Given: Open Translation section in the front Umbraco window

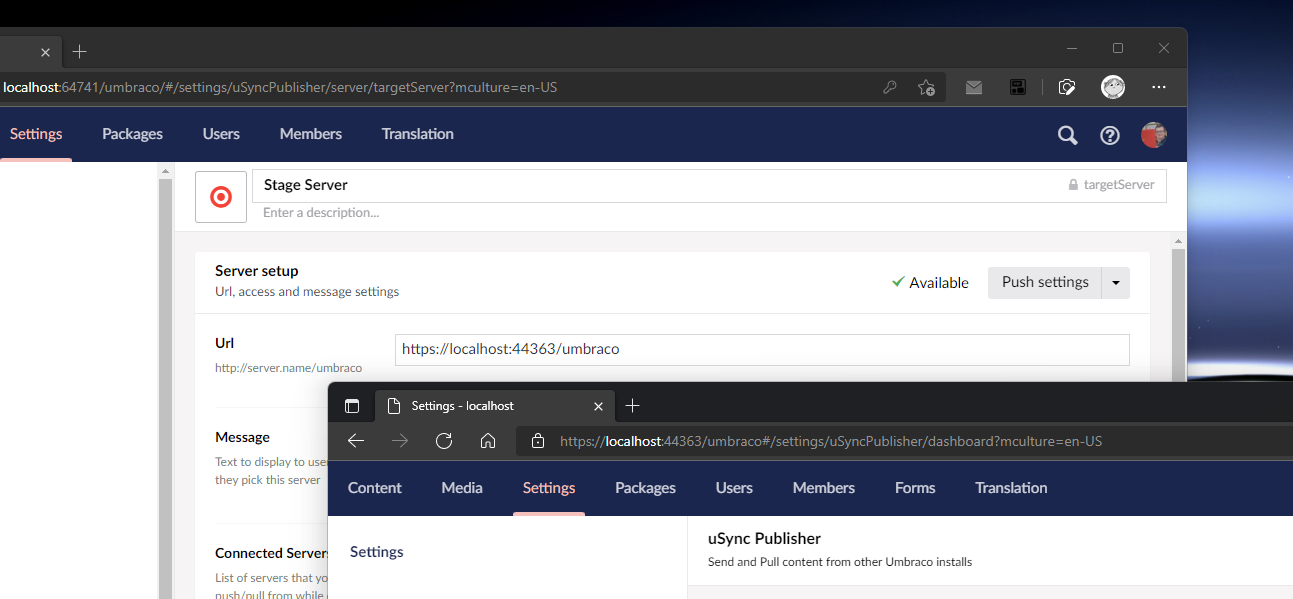Looking at the screenshot, I should click(1011, 488).
